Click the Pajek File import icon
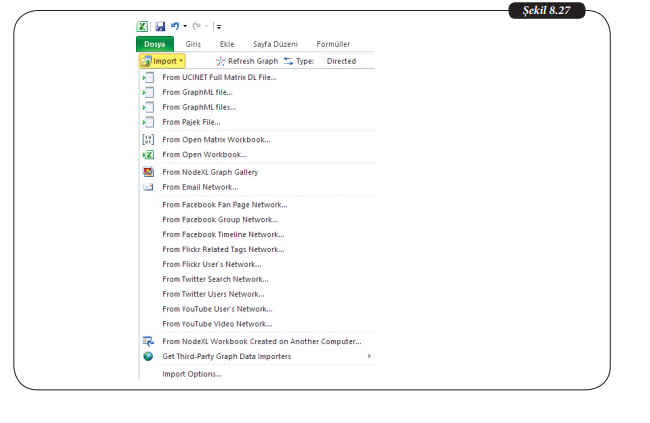The image size is (650, 423). [148, 122]
